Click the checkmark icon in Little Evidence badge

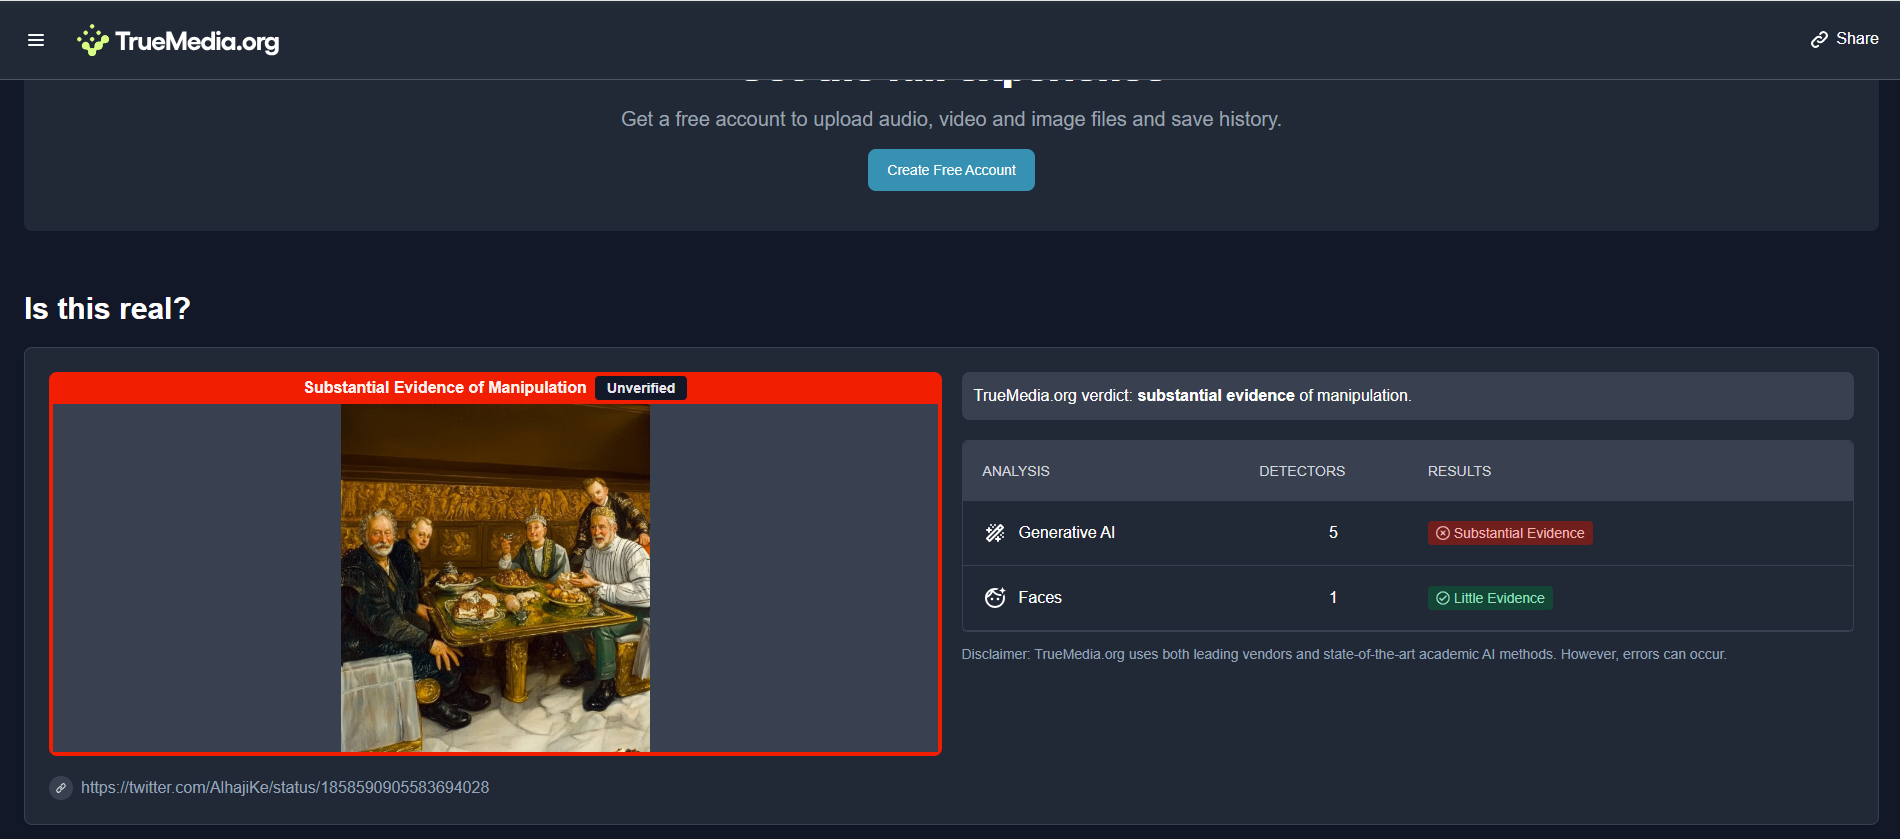pyautogui.click(x=1443, y=599)
